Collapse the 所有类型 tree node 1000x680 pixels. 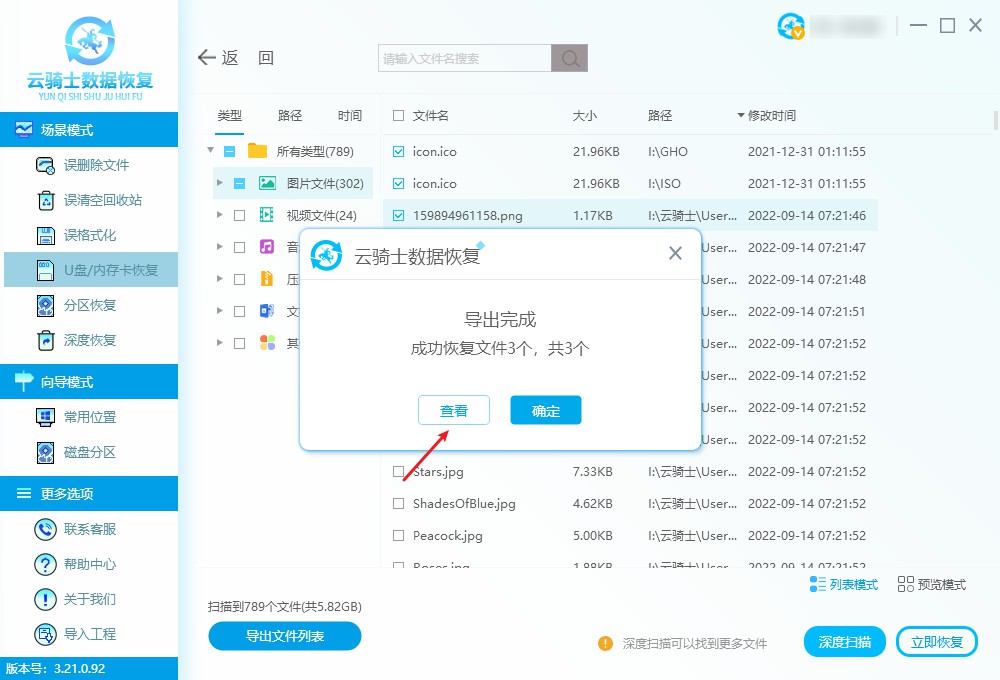[211, 151]
